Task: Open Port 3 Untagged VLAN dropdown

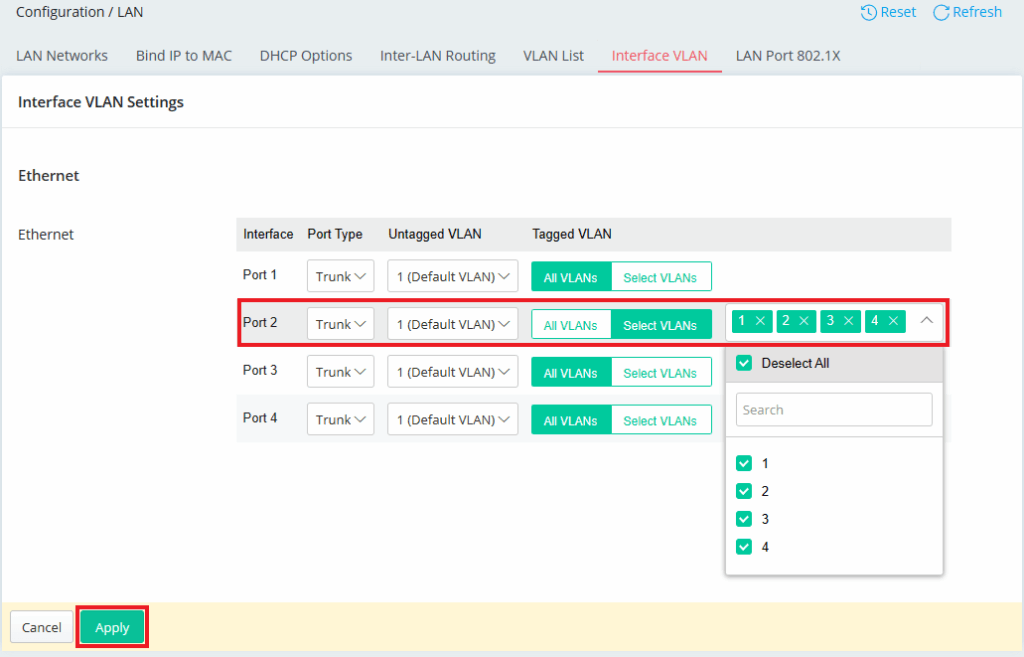Action: click(452, 372)
